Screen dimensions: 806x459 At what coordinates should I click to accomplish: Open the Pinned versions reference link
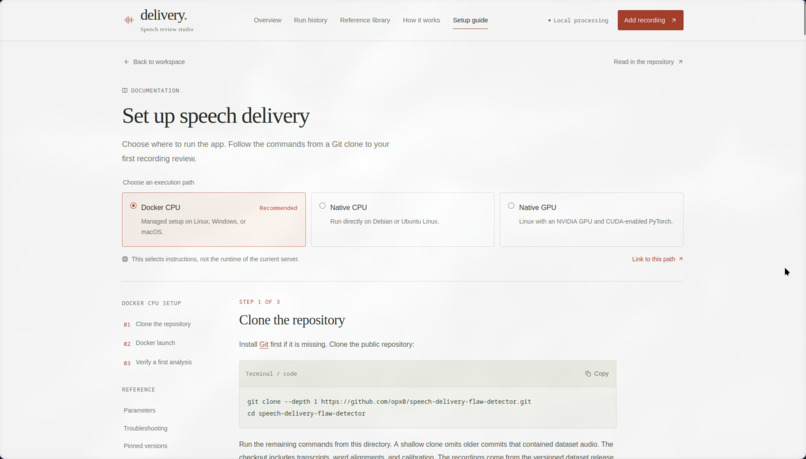pos(145,446)
